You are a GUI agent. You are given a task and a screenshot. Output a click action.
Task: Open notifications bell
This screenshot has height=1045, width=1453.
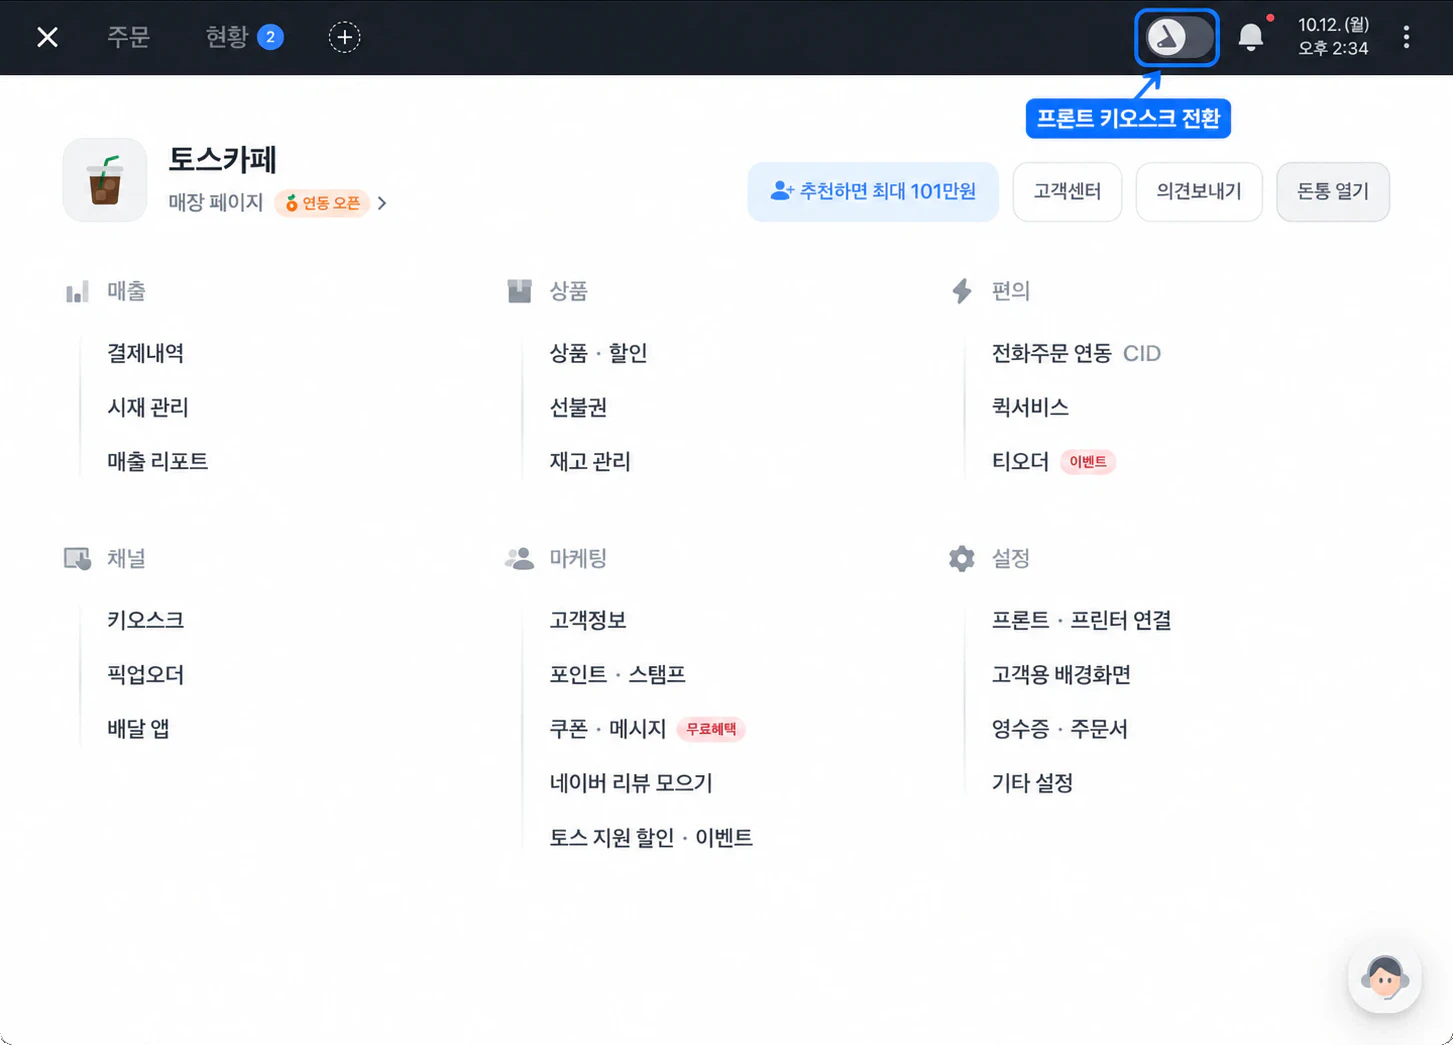[1251, 37]
